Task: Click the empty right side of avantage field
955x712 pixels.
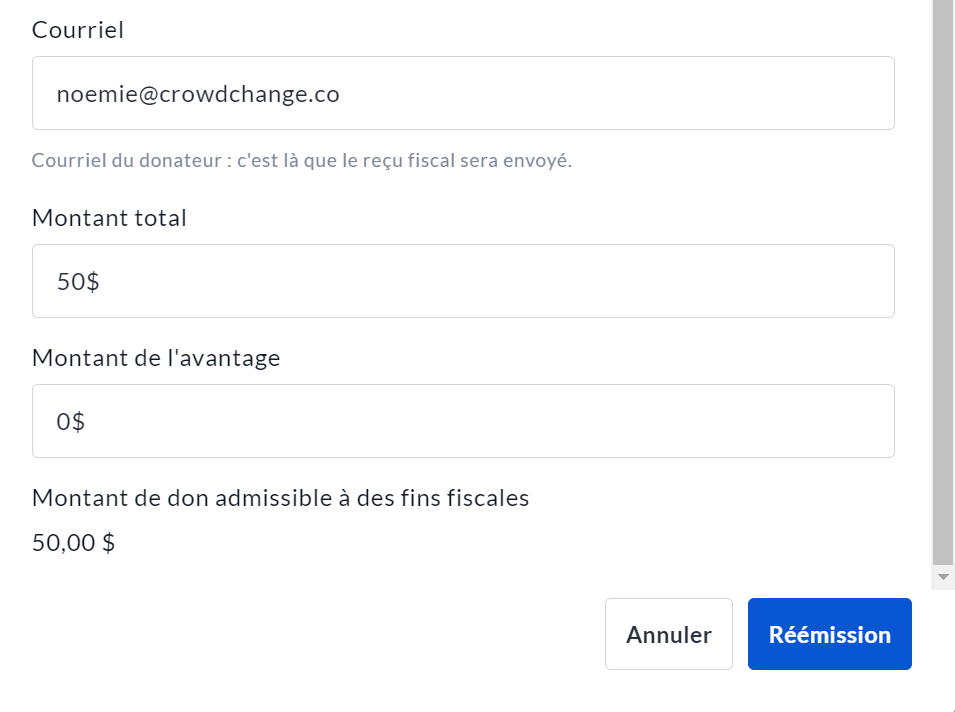Action: point(700,421)
